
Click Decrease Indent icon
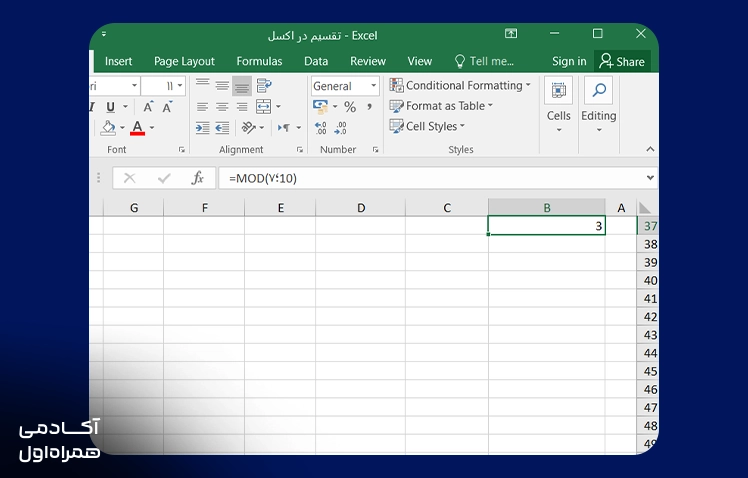(x=222, y=127)
